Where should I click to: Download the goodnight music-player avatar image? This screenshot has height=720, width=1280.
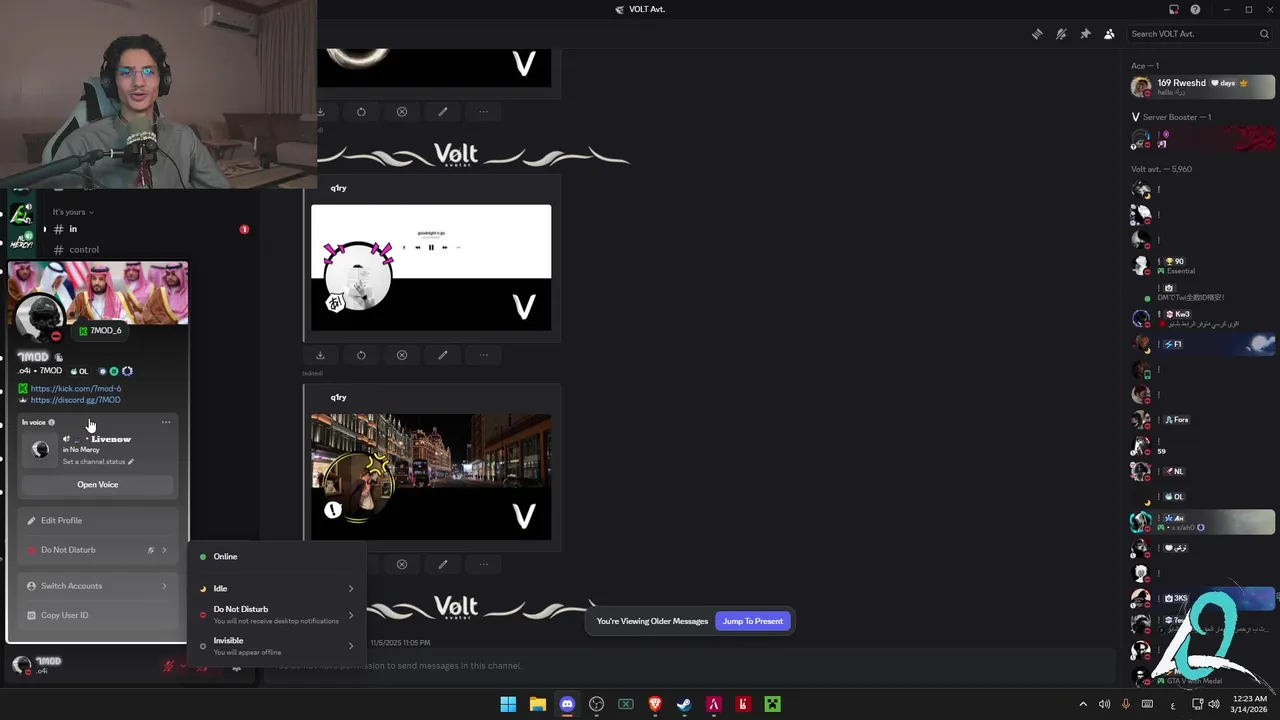tap(320, 355)
